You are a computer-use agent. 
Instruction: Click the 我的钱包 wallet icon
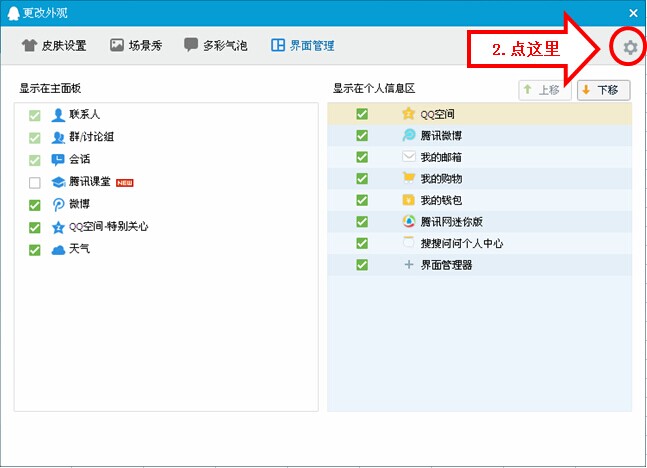pyautogui.click(x=409, y=200)
